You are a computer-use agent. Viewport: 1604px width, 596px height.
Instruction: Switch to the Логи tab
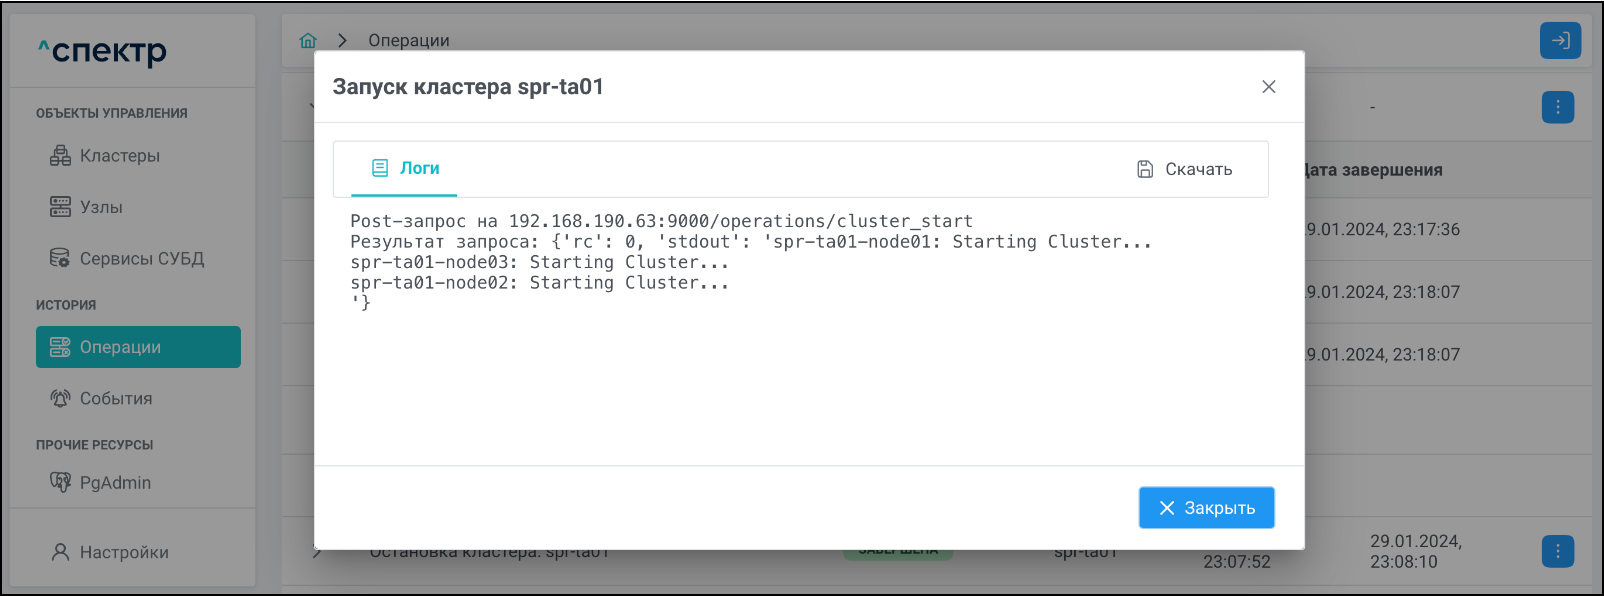pyautogui.click(x=405, y=169)
